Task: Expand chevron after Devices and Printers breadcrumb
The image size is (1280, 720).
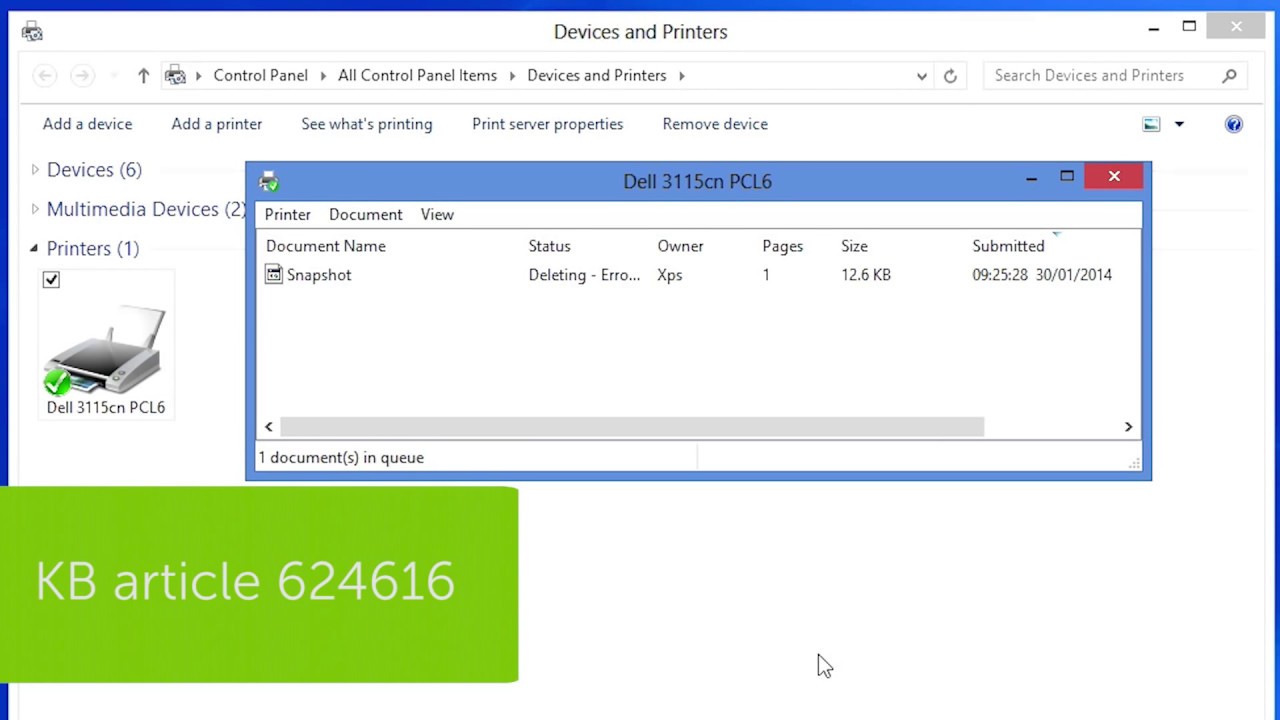Action: 682,75
